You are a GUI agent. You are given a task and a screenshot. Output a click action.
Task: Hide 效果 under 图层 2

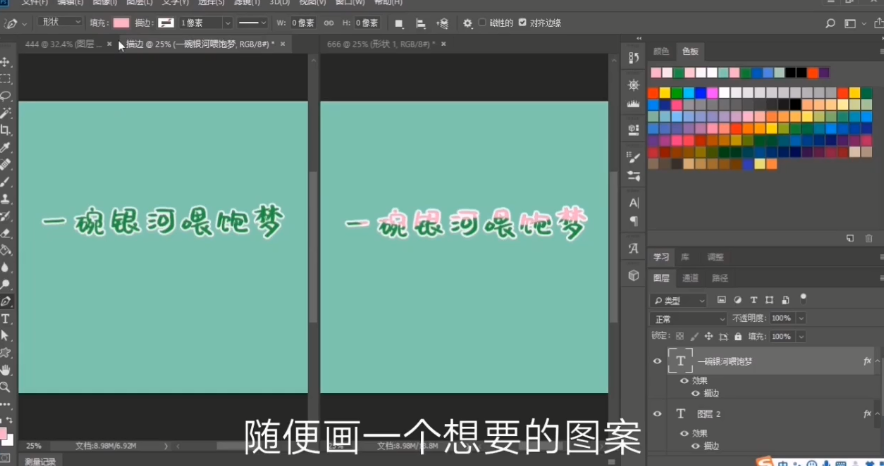[x=684, y=433]
